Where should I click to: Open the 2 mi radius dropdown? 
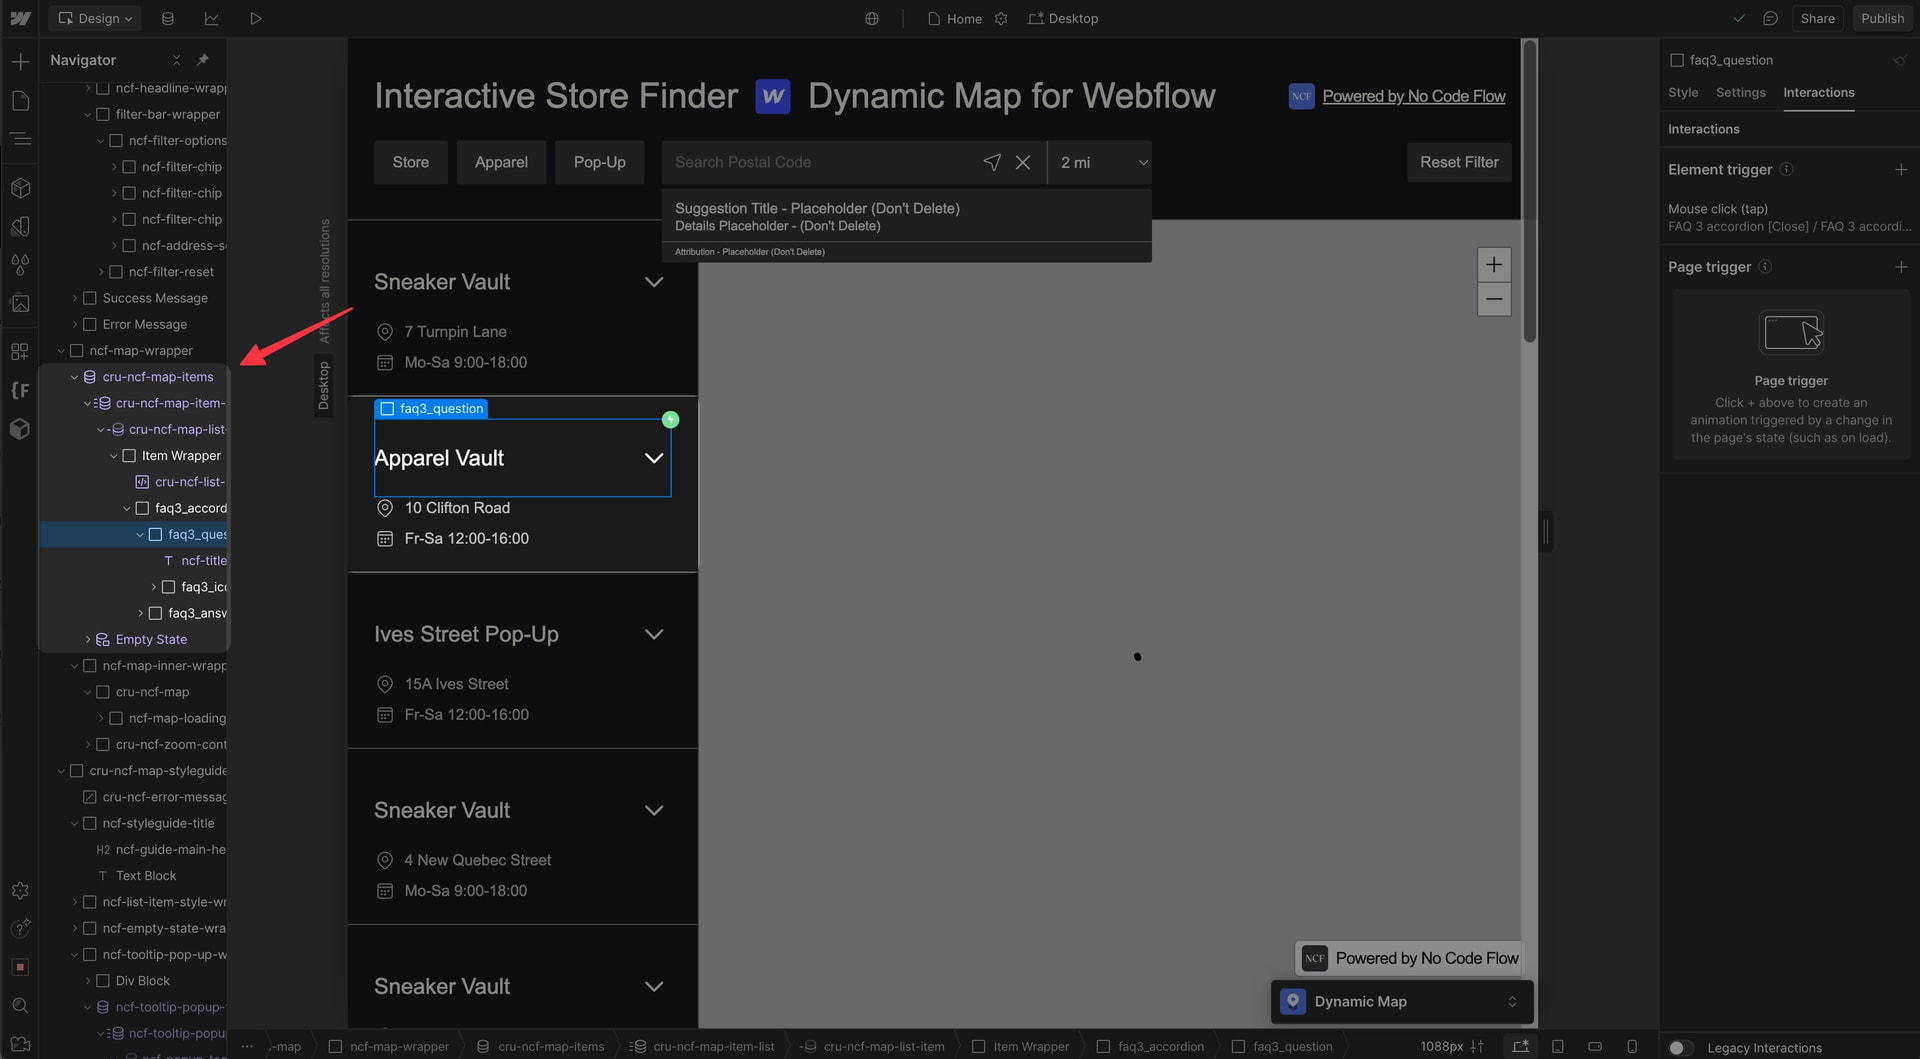1100,162
